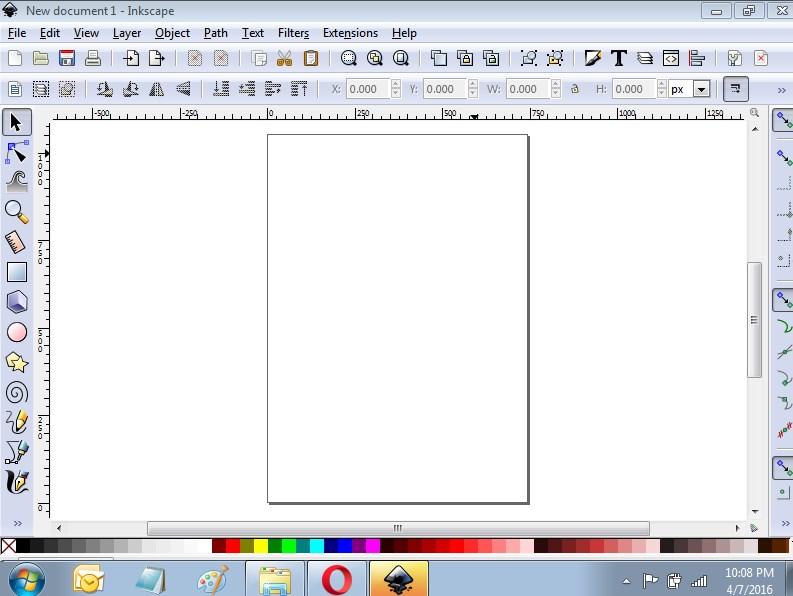Open the Layers dialog icon
This screenshot has width=793, height=596.
pos(645,58)
